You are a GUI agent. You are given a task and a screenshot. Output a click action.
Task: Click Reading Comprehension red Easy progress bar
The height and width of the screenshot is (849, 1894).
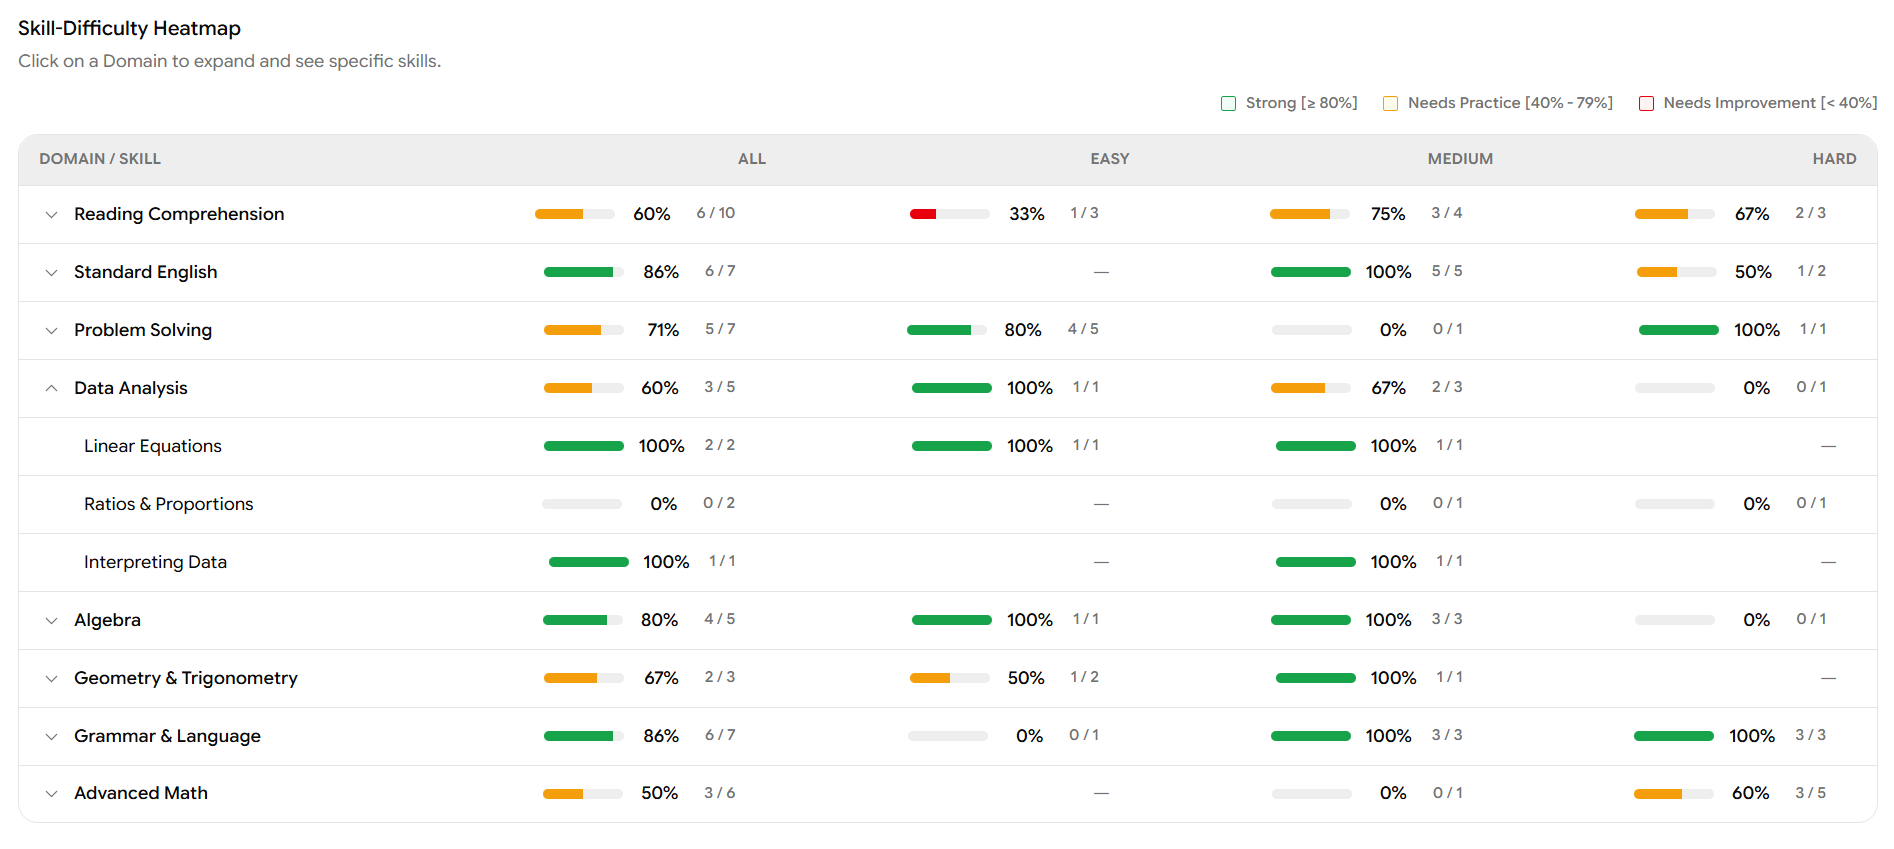point(949,214)
